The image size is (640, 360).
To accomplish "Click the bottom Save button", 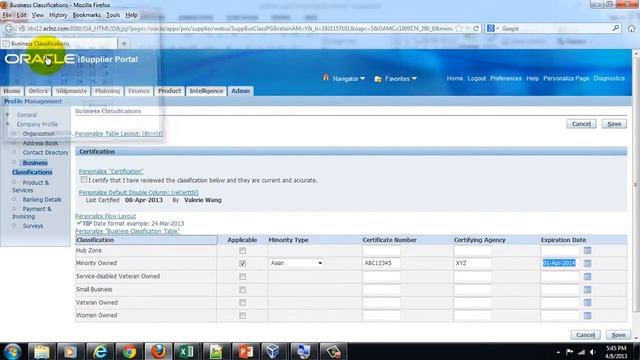I will 618,335.
